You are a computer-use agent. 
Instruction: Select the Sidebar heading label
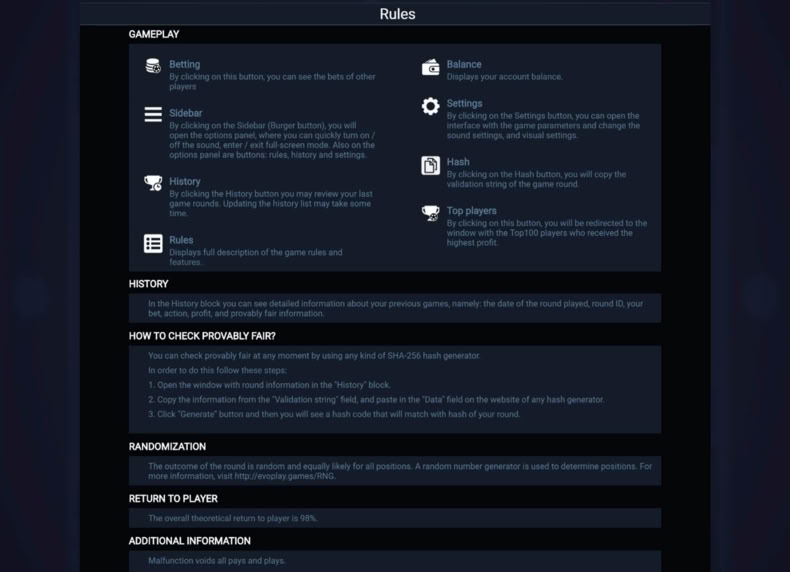point(185,113)
